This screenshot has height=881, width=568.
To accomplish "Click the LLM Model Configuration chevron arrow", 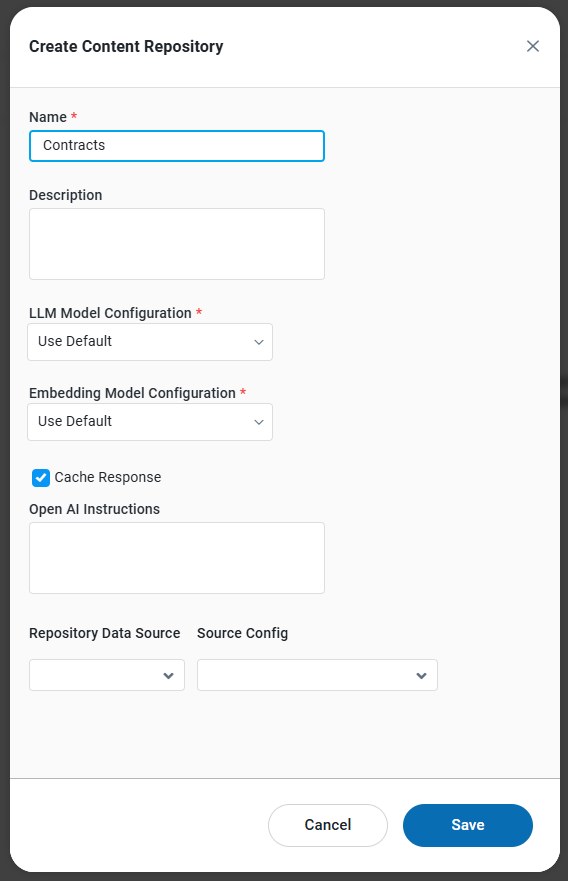I will (258, 342).
